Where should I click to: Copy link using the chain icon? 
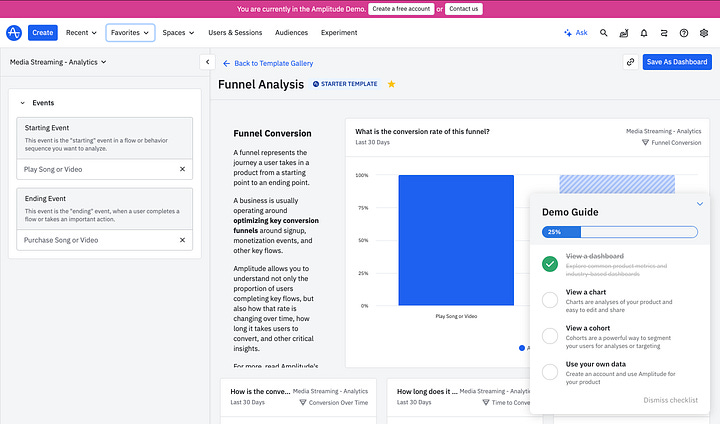pos(630,62)
